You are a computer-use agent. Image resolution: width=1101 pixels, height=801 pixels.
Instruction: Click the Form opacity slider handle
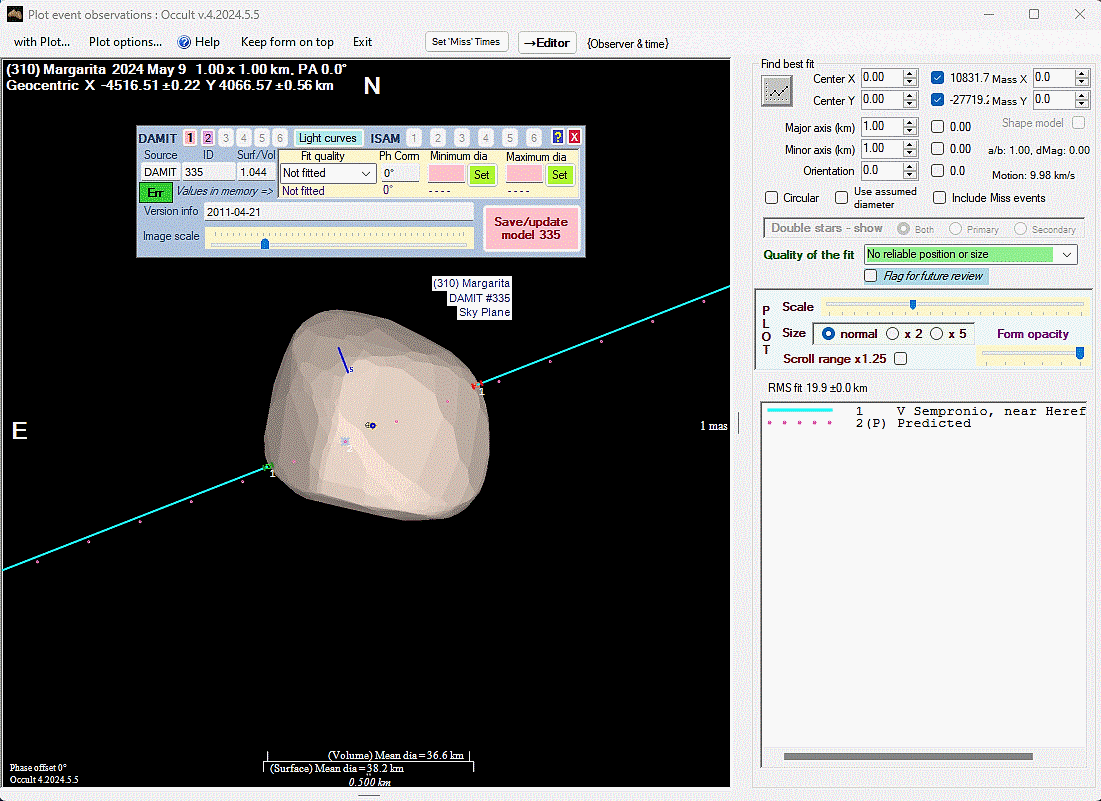pos(1080,353)
